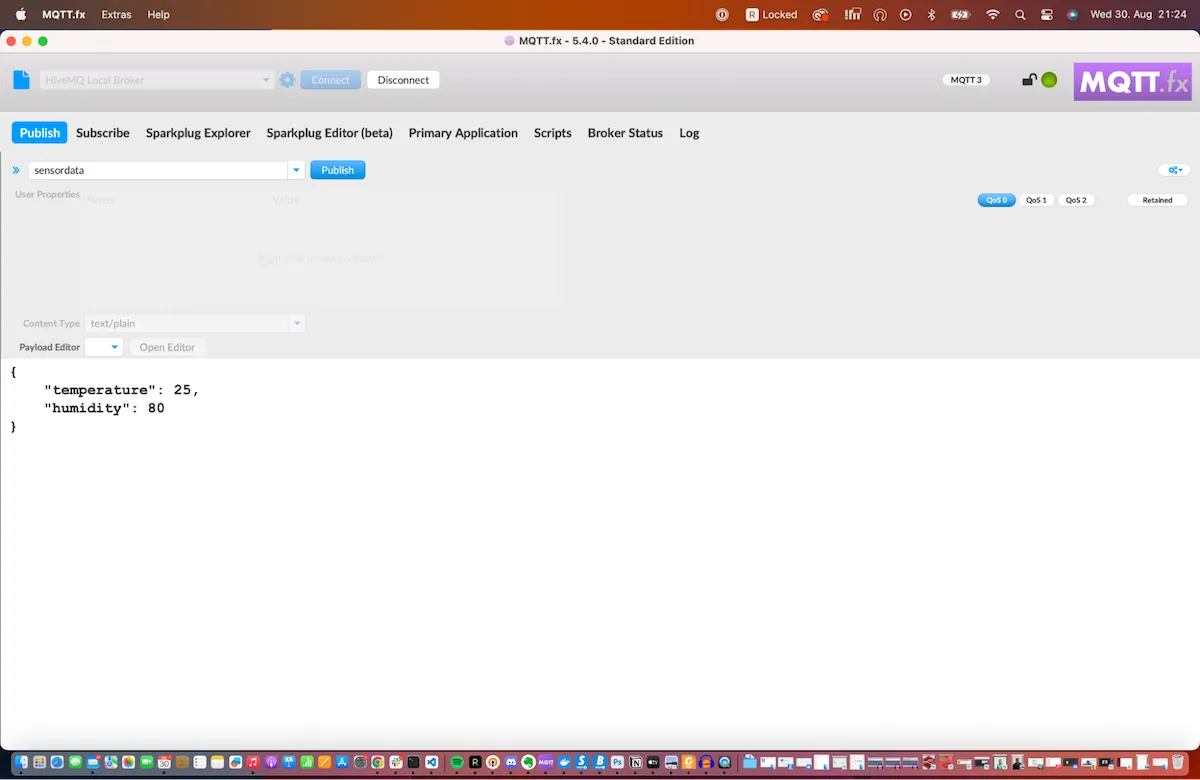Go to the Primary Application tab

click(463, 133)
